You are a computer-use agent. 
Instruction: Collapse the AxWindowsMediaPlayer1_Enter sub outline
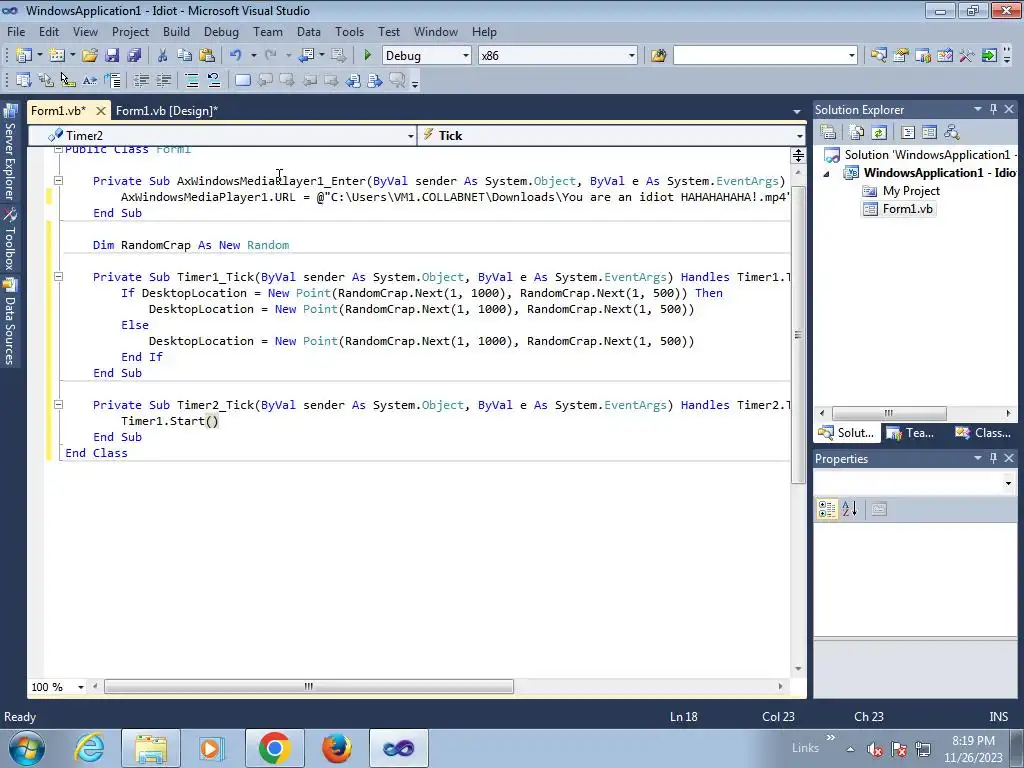(x=58, y=180)
